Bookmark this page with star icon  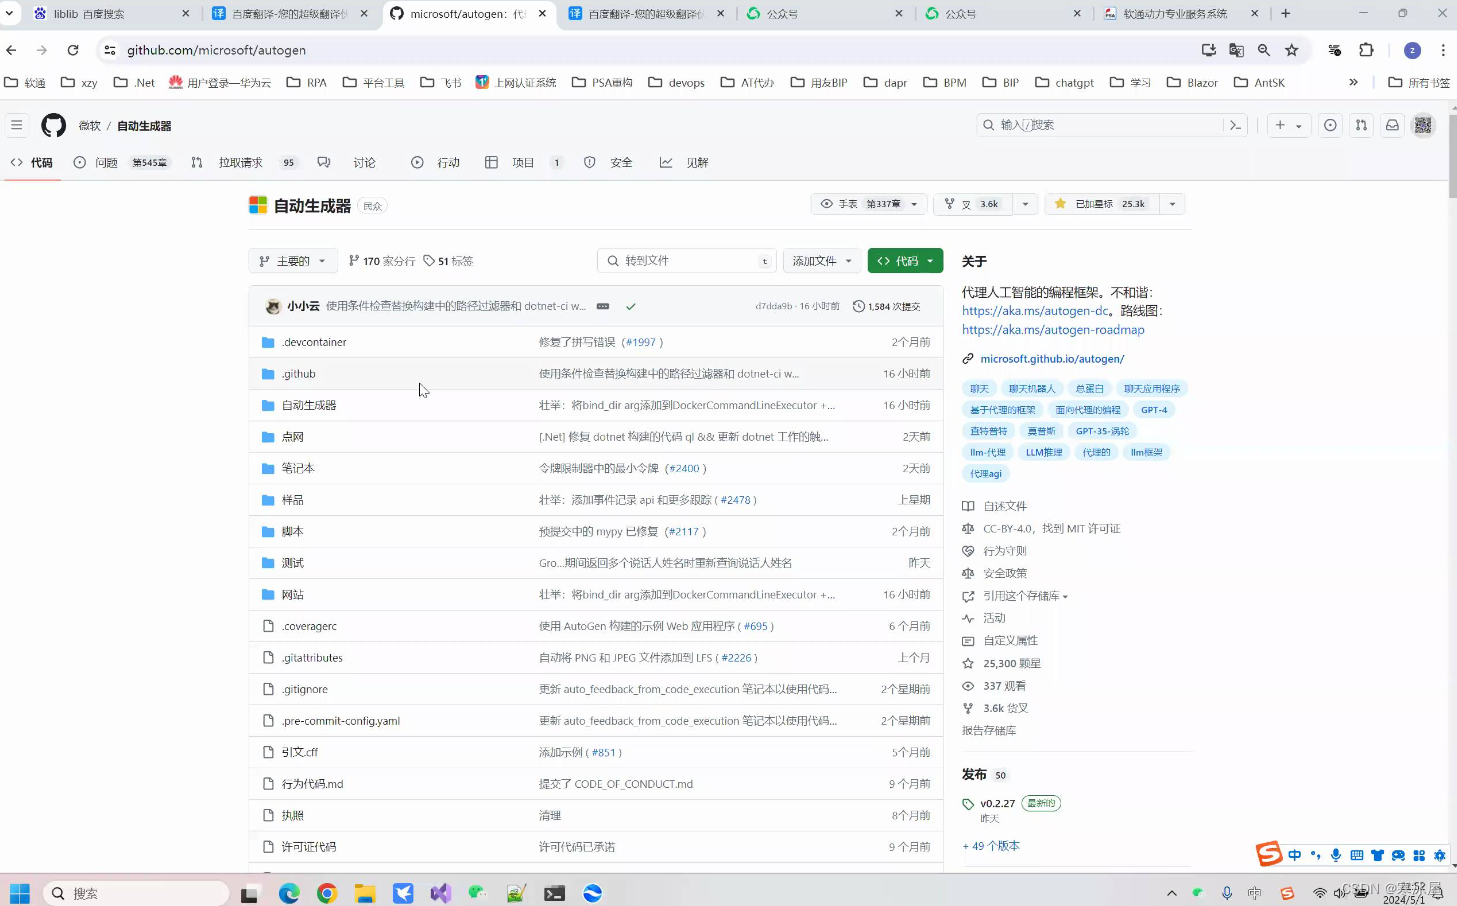point(1292,50)
